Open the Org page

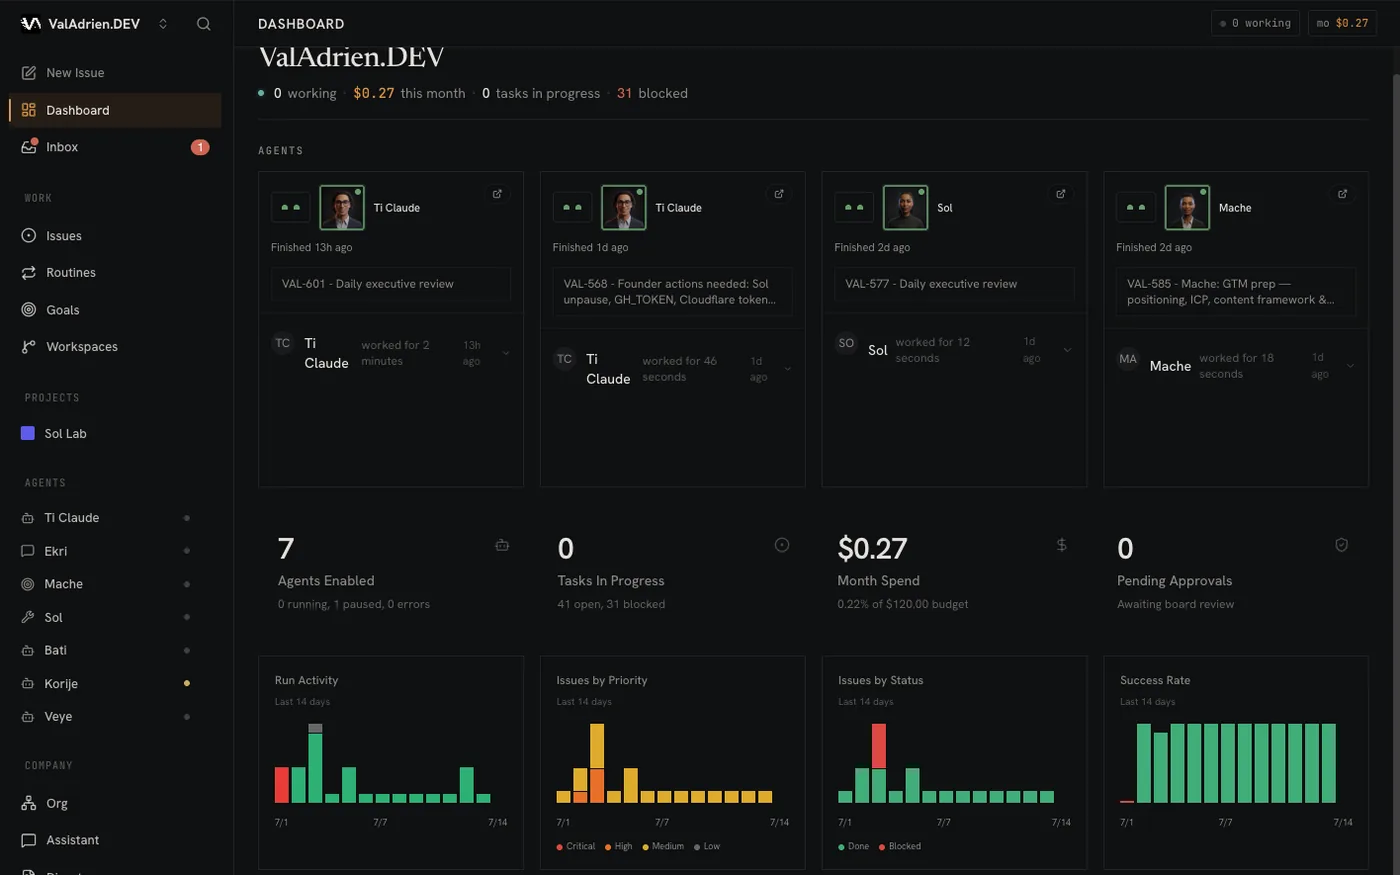pos(115,804)
